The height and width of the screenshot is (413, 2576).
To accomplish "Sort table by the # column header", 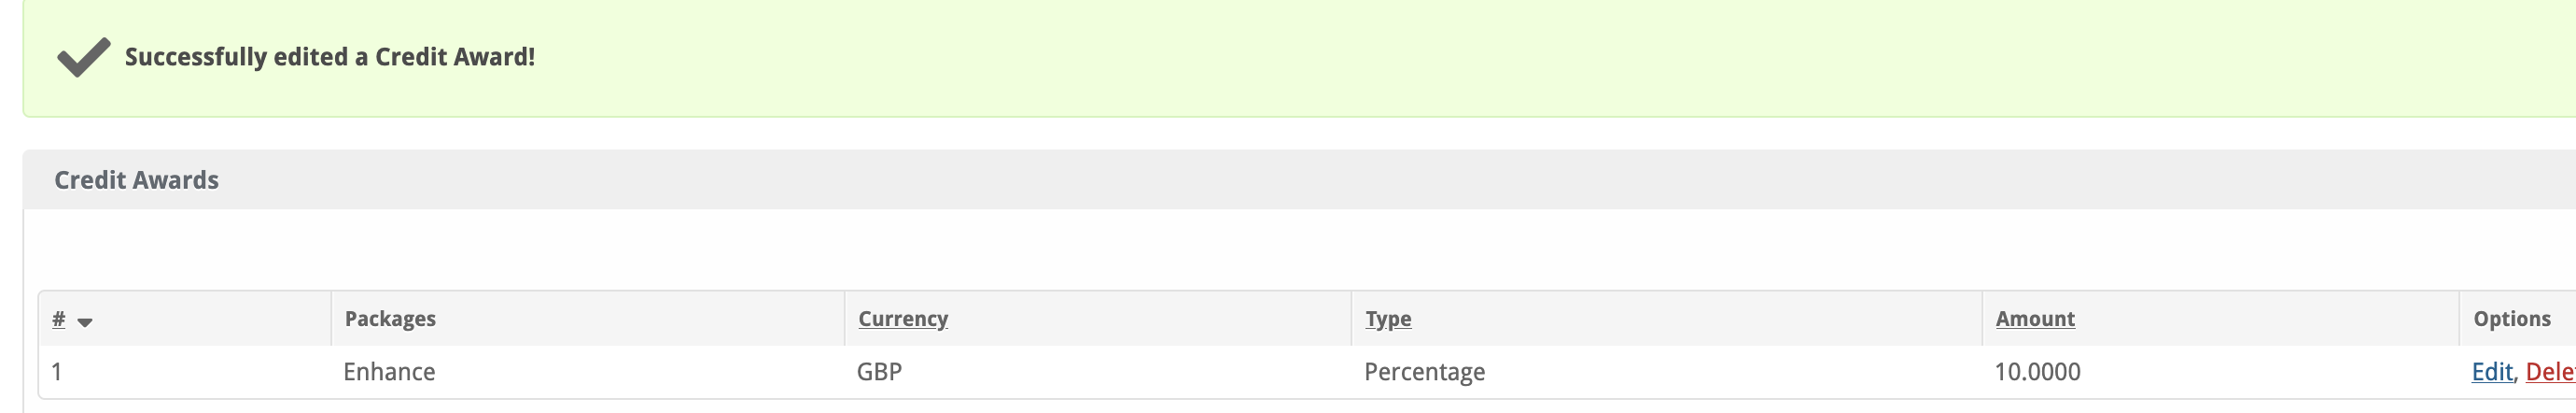I will 59,319.
